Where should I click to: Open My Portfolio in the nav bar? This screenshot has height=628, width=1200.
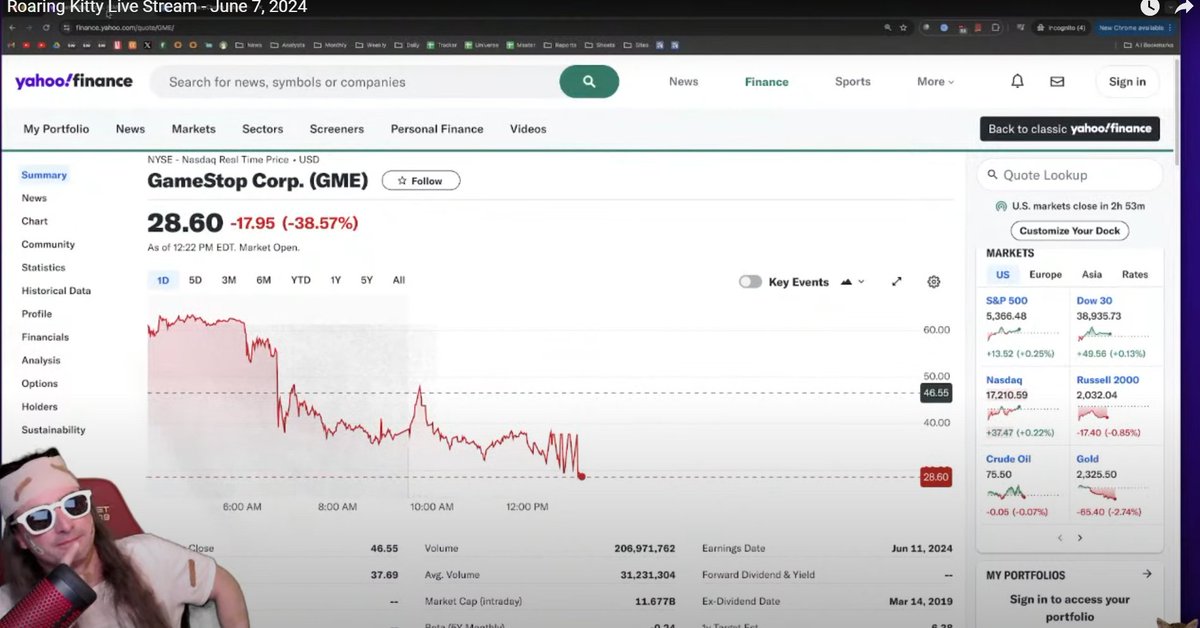click(56, 129)
